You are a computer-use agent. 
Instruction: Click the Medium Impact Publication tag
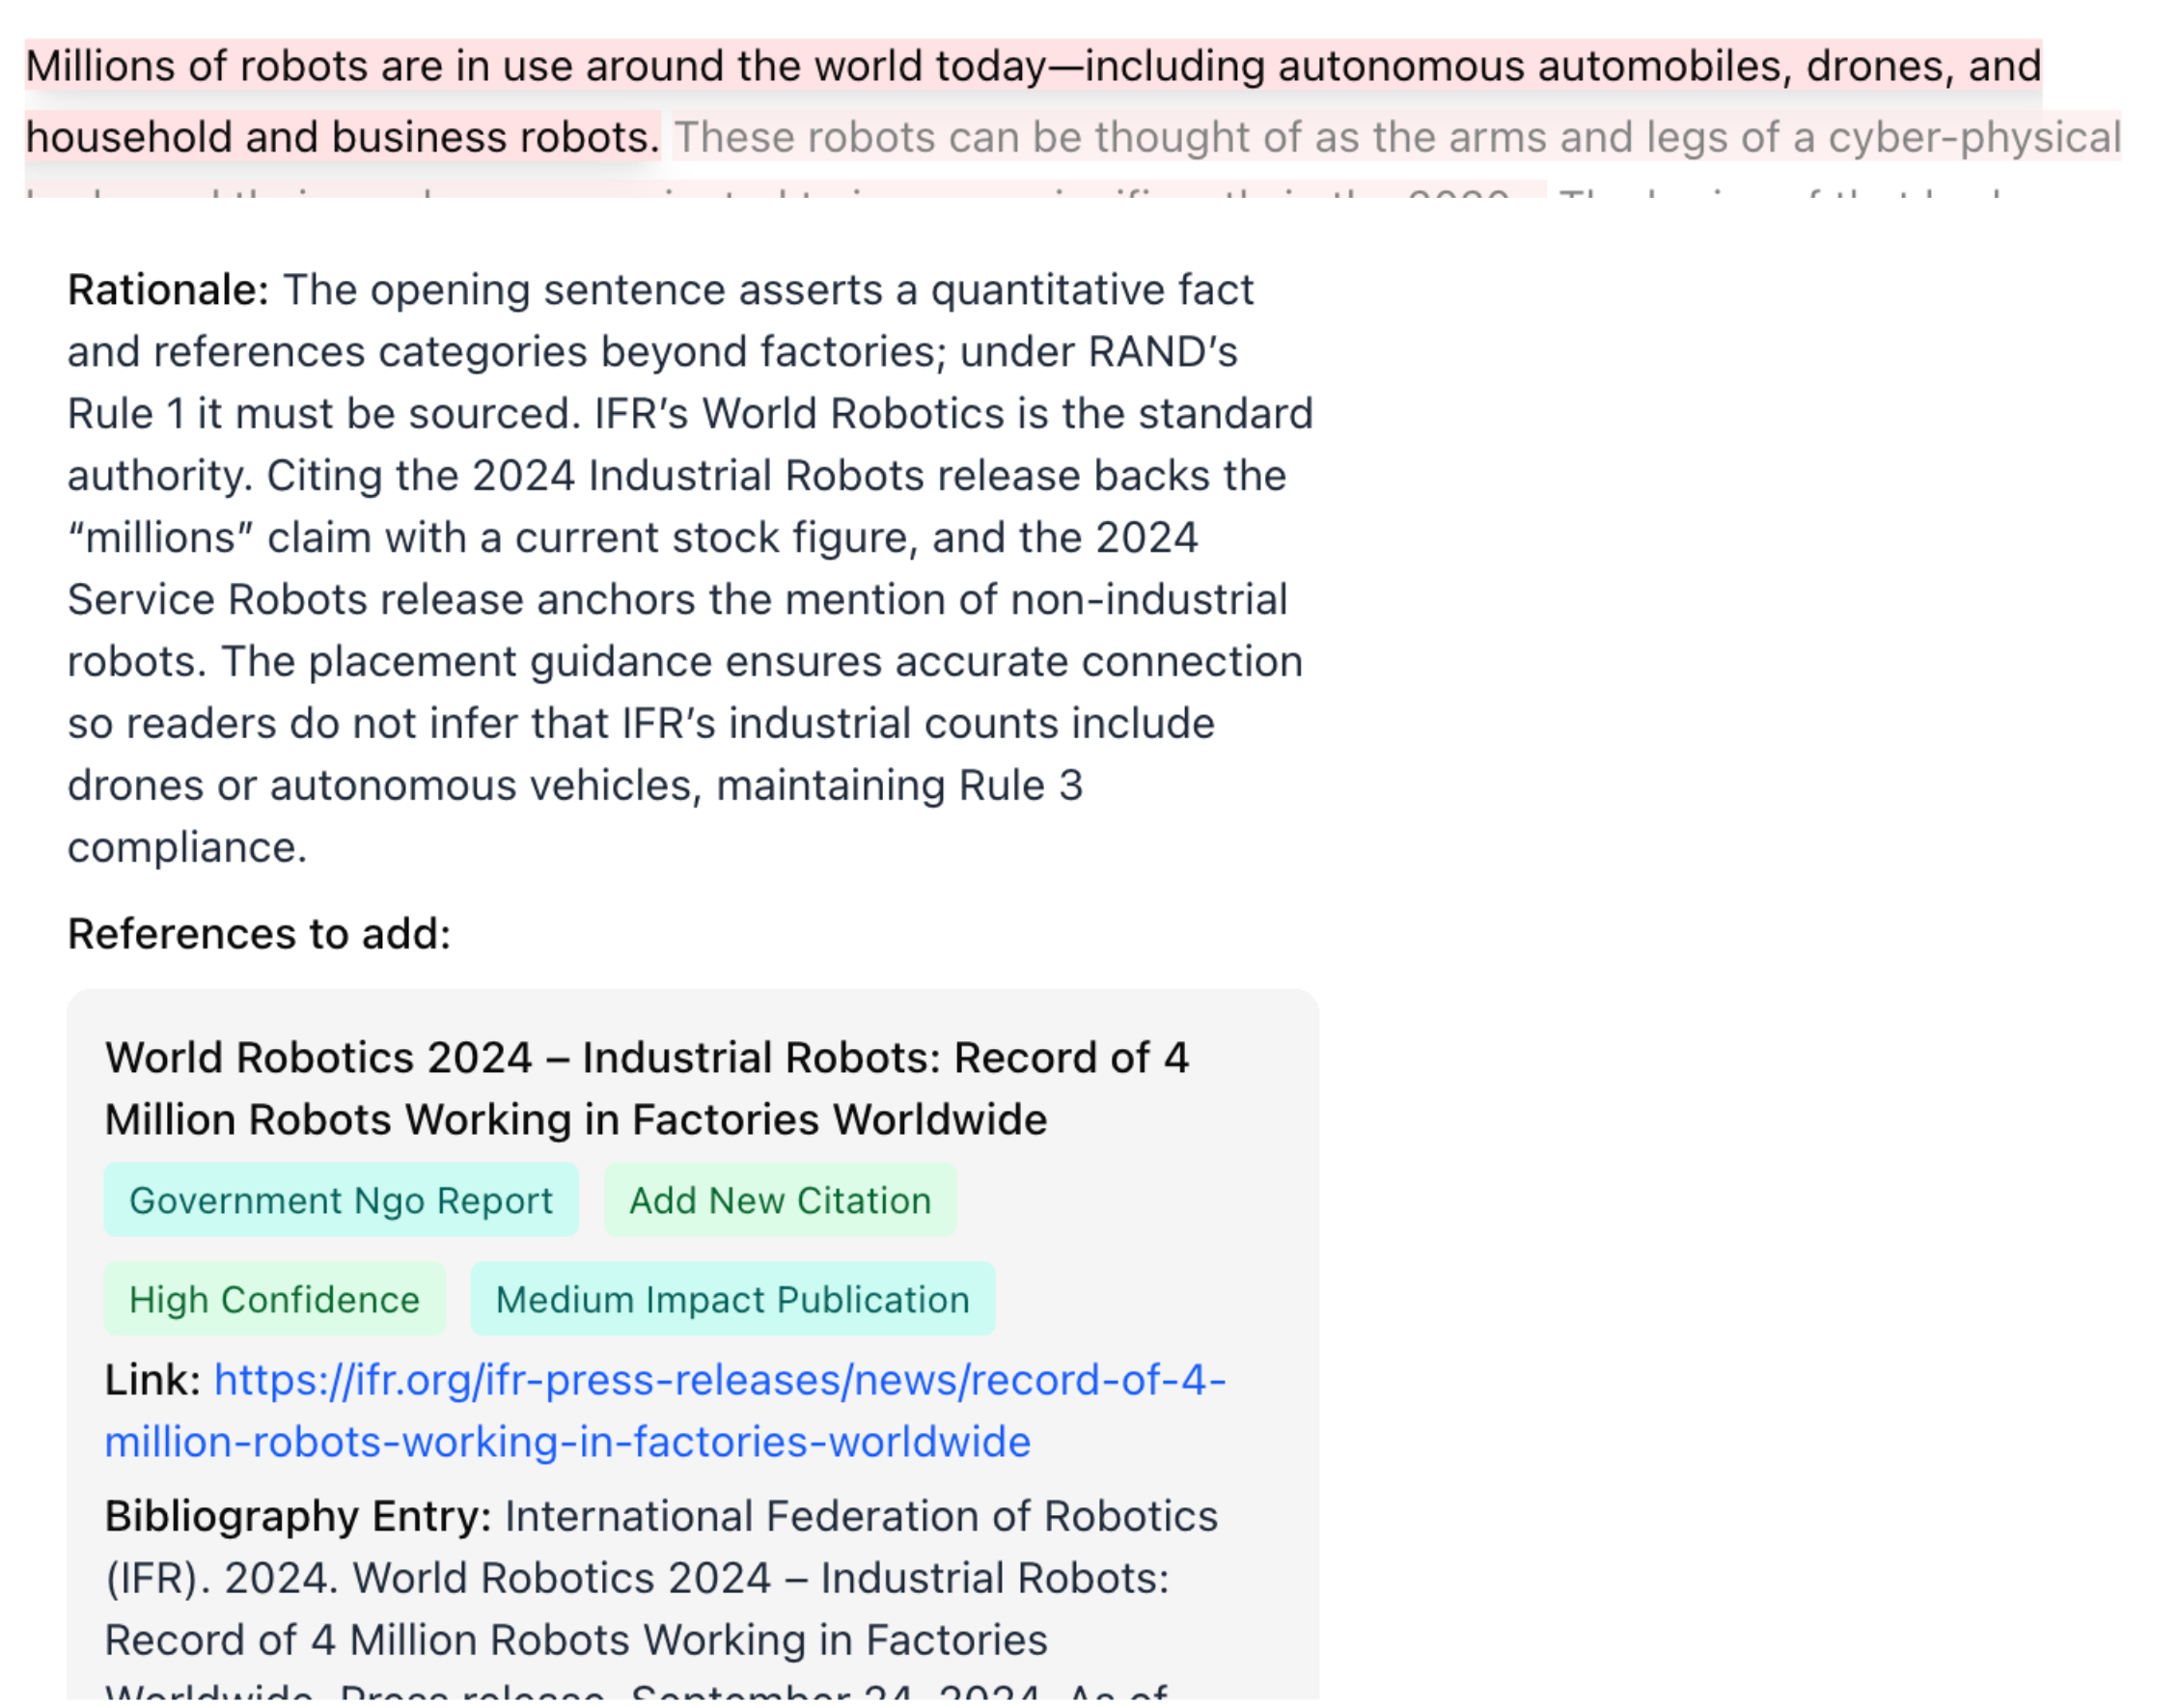click(733, 1299)
